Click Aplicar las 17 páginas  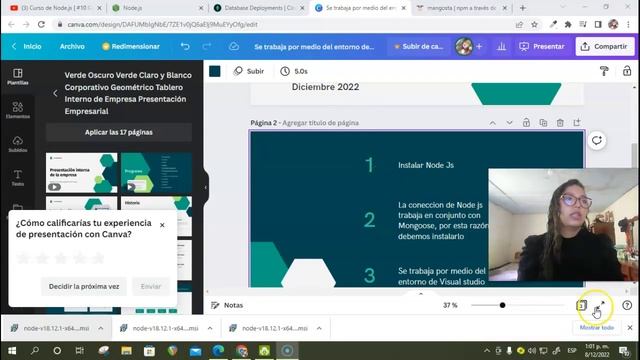(x=119, y=132)
